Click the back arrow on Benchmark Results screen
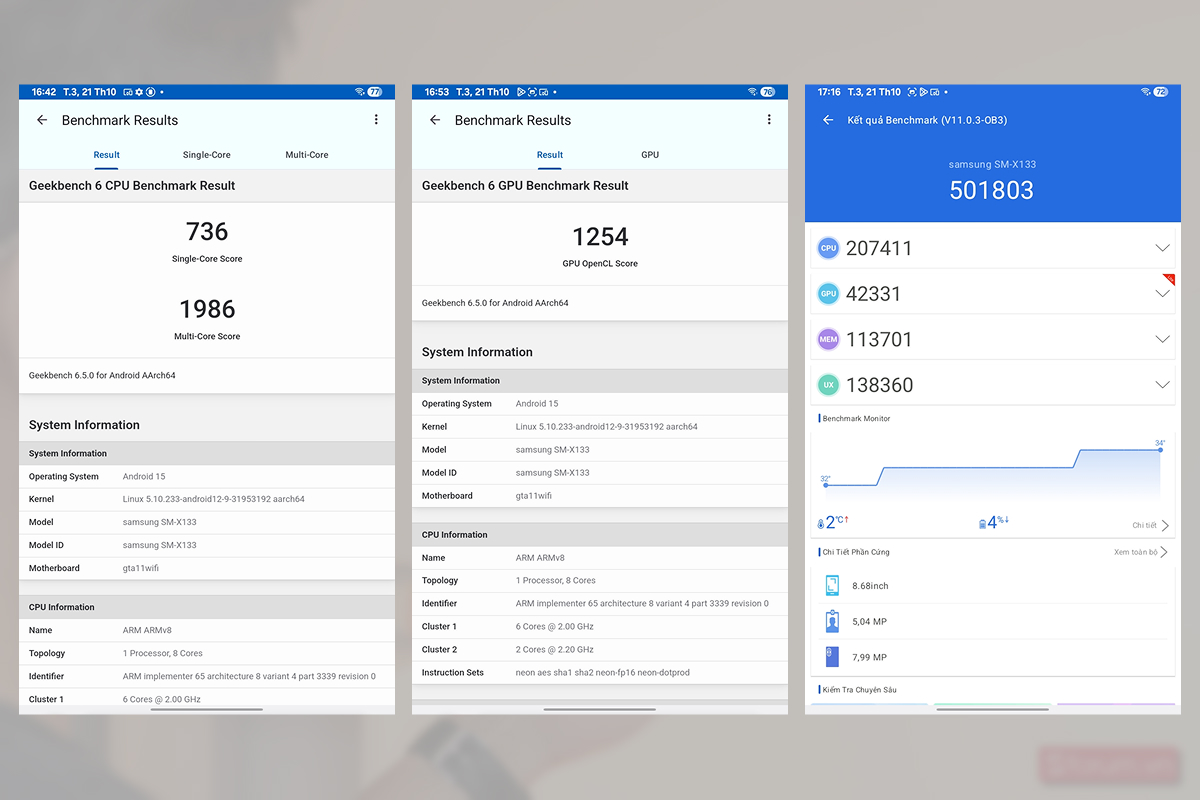The height and width of the screenshot is (800, 1200). (x=41, y=120)
